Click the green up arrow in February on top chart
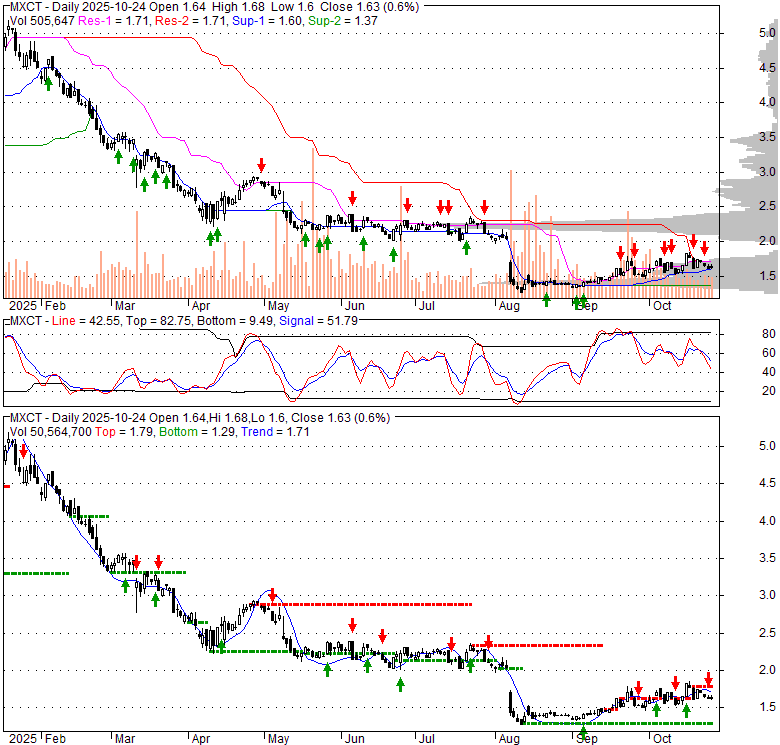This screenshot has height=745, width=780. [x=48, y=84]
